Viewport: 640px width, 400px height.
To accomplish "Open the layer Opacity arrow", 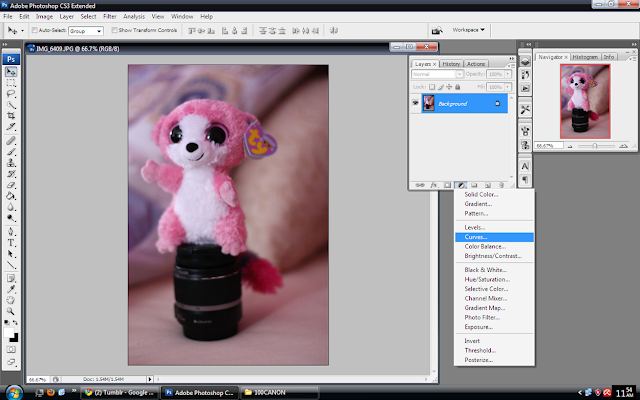I will [508, 74].
